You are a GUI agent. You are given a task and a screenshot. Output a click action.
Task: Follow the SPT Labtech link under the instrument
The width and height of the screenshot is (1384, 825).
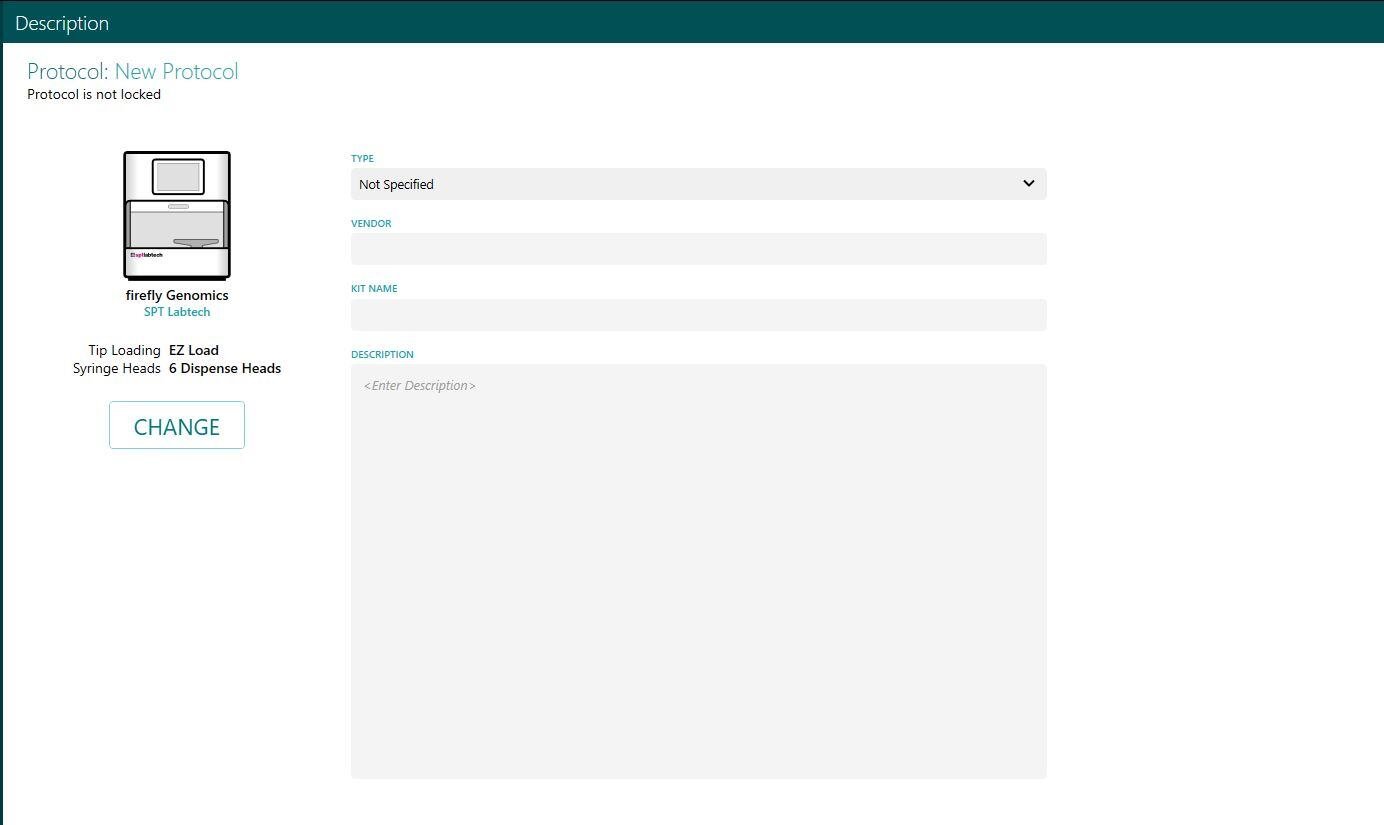177,312
